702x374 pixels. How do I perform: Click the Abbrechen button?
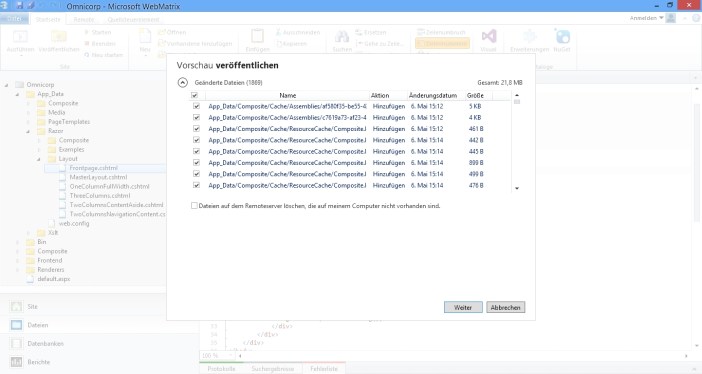pos(505,307)
